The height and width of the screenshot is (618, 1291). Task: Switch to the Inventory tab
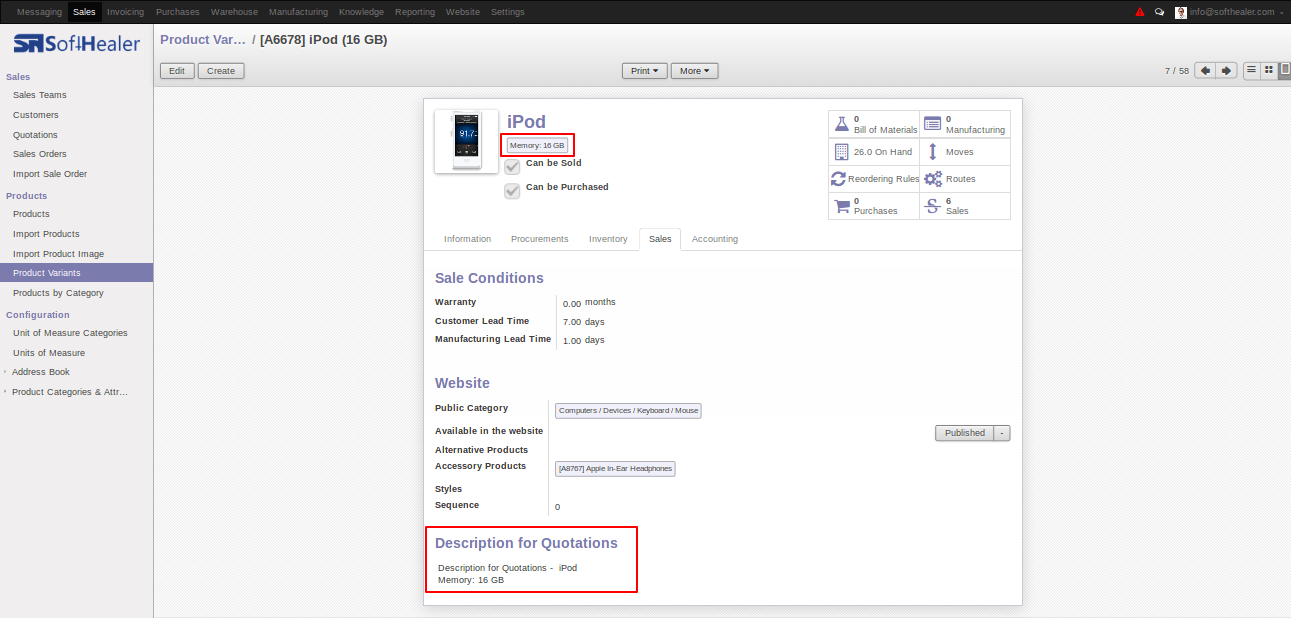[608, 239]
